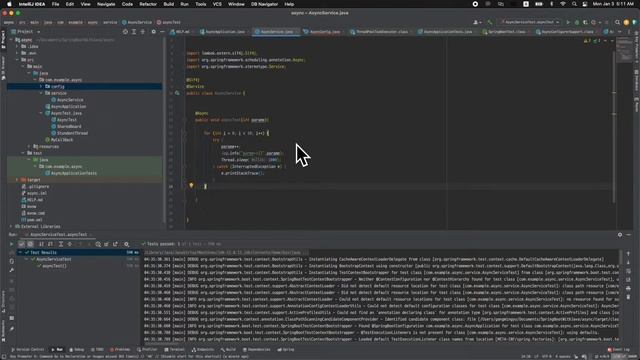Click the asyncTest() test result row
The height and width of the screenshot is (360, 640).
pyautogui.click(x=78, y=266)
